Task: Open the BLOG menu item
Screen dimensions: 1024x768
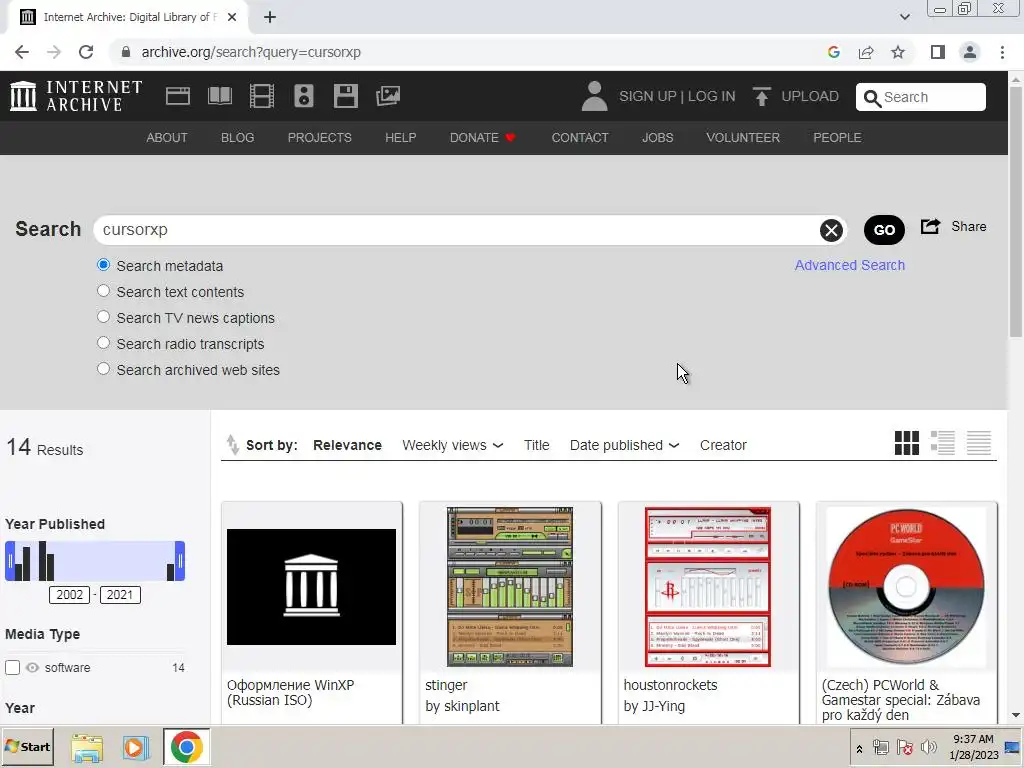Action: 237,138
